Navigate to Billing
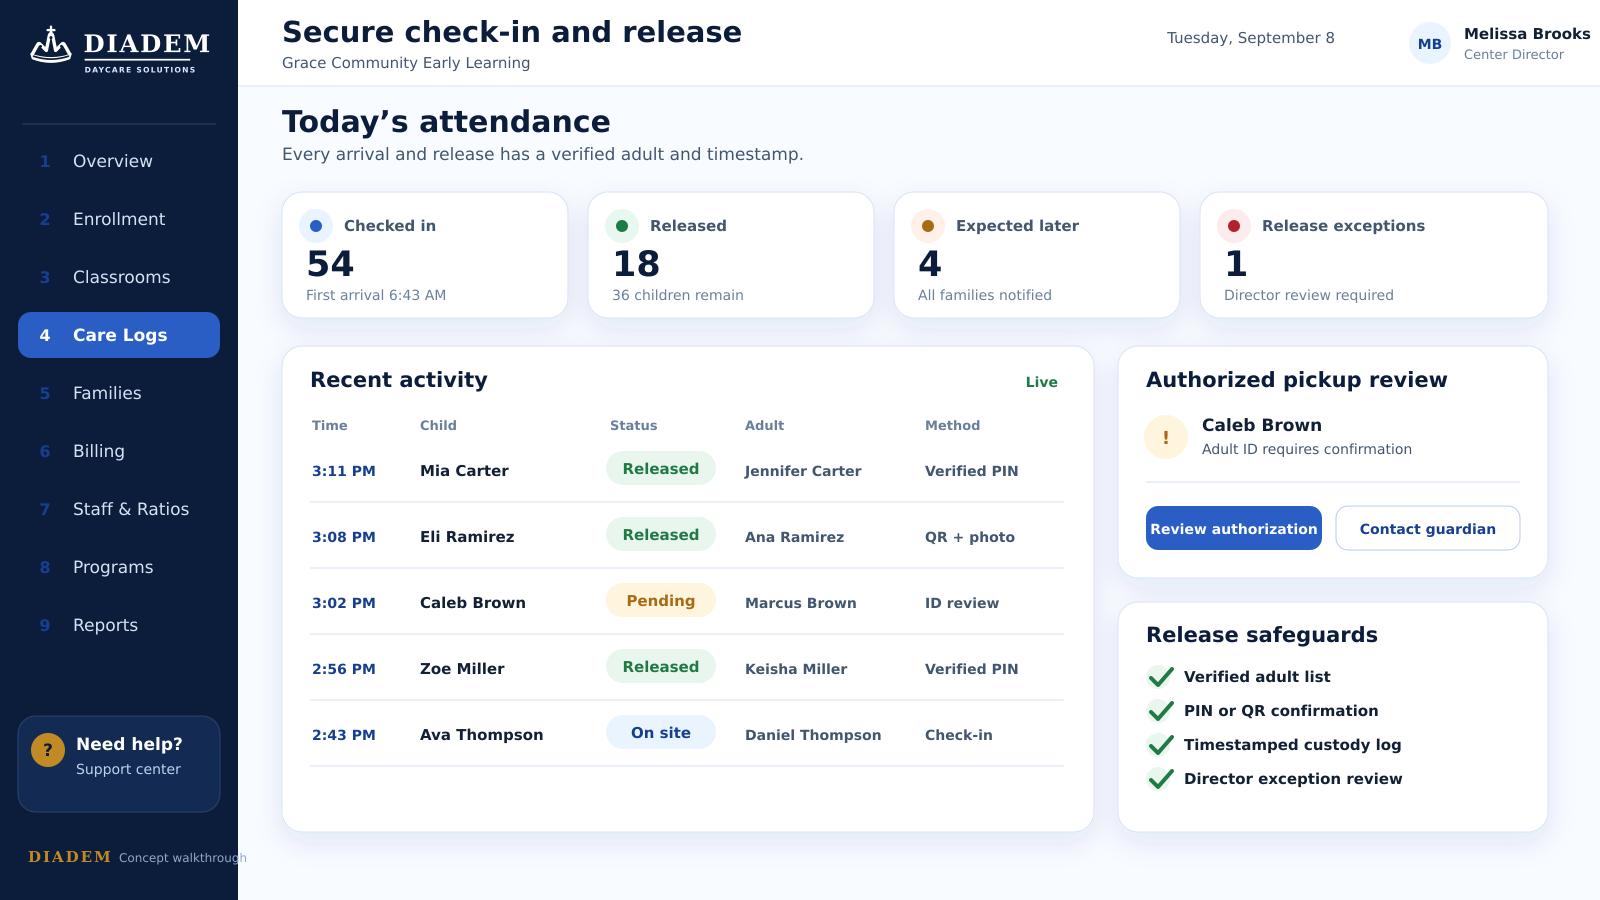 [119, 451]
